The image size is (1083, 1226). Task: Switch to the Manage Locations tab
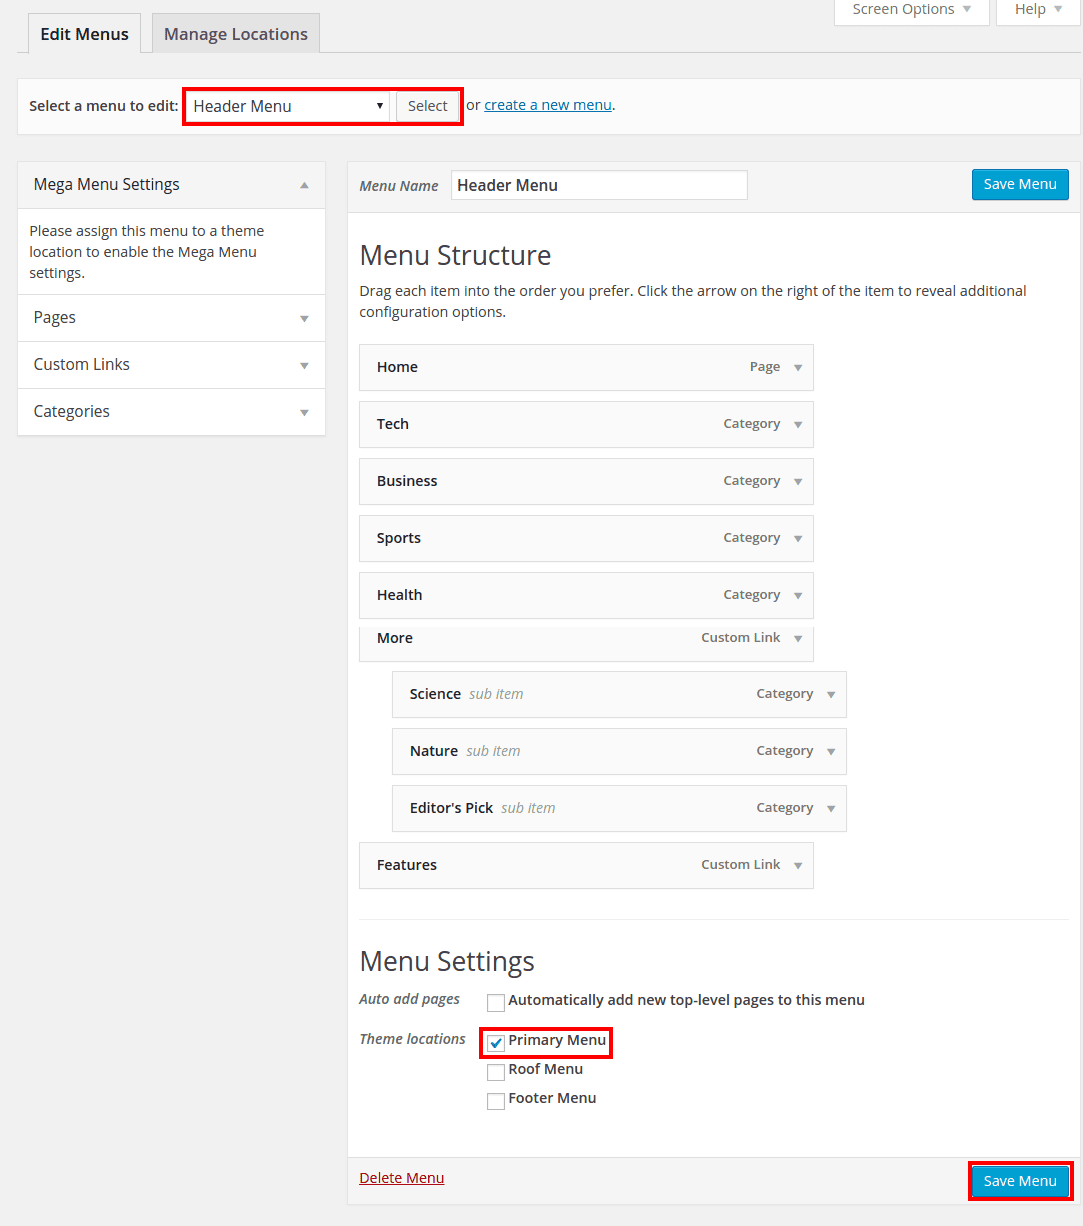[x=235, y=33]
